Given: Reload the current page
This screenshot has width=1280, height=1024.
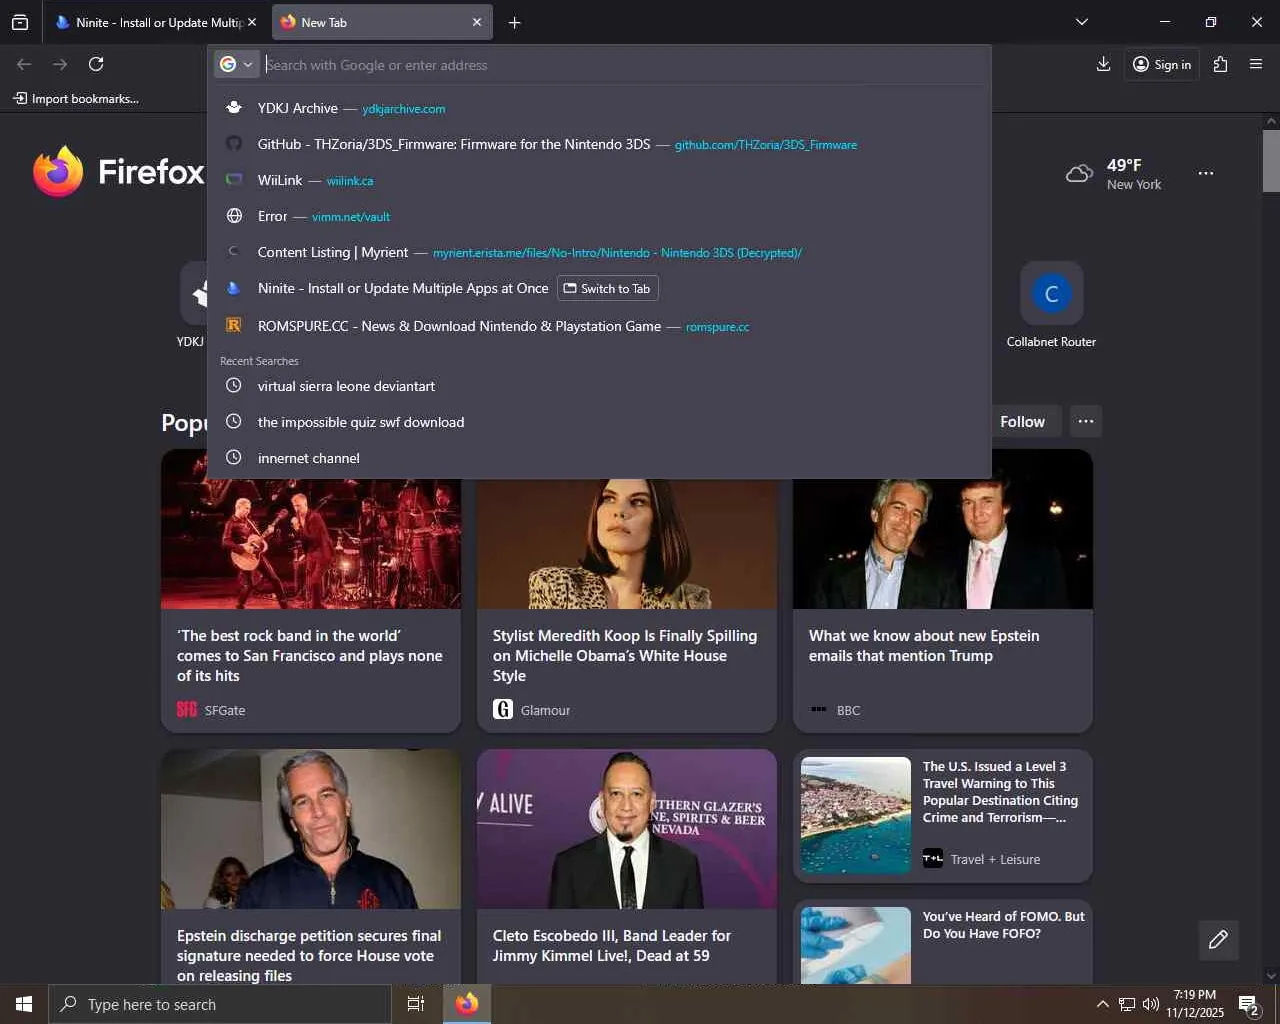Looking at the screenshot, I should coord(96,64).
